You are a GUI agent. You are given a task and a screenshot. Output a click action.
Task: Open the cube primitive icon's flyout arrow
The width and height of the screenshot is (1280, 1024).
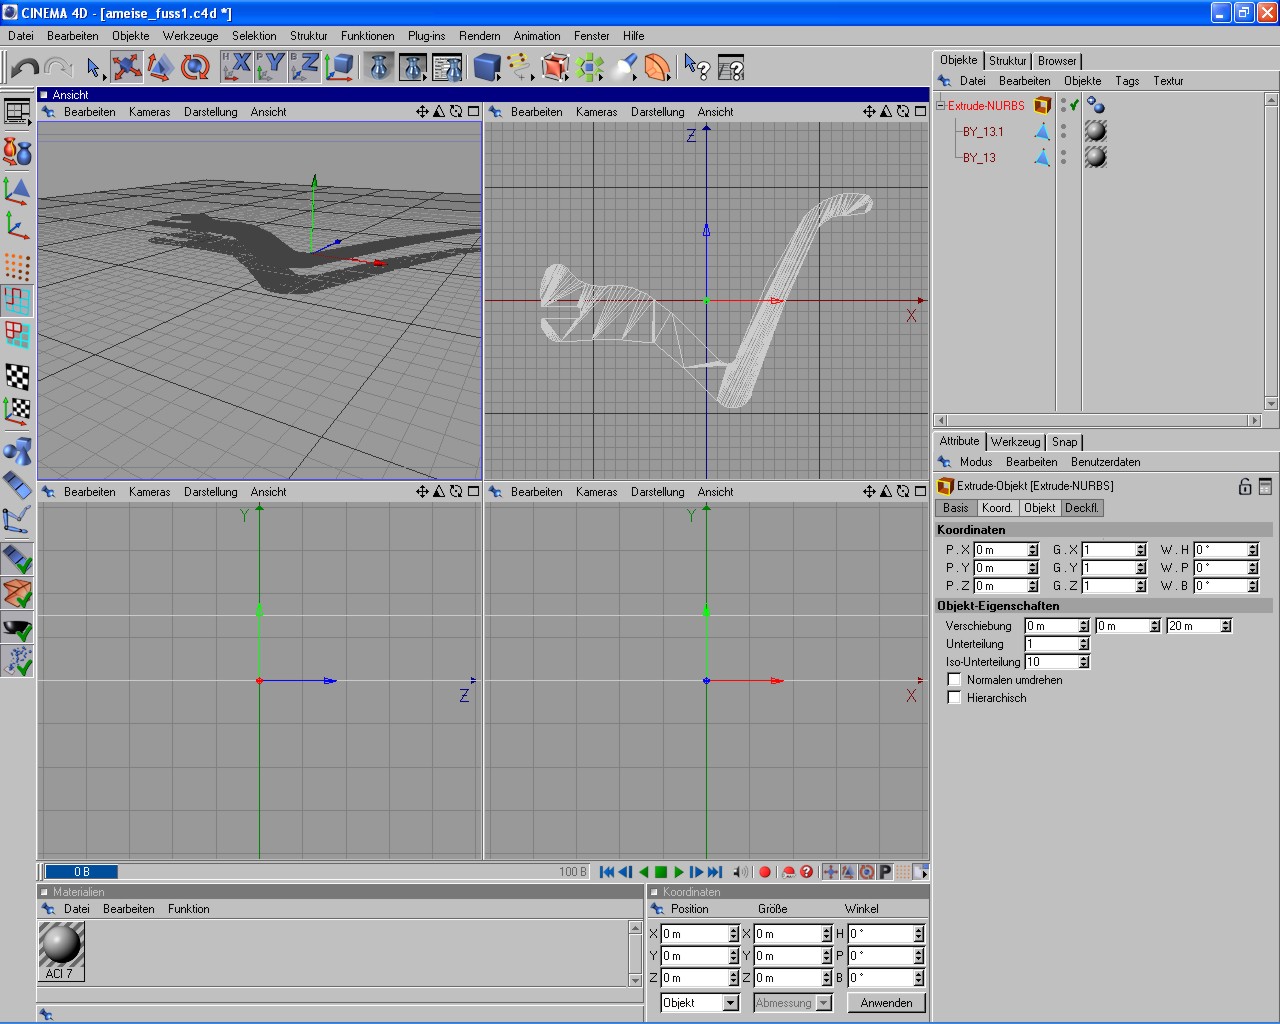pyautogui.click(x=497, y=76)
